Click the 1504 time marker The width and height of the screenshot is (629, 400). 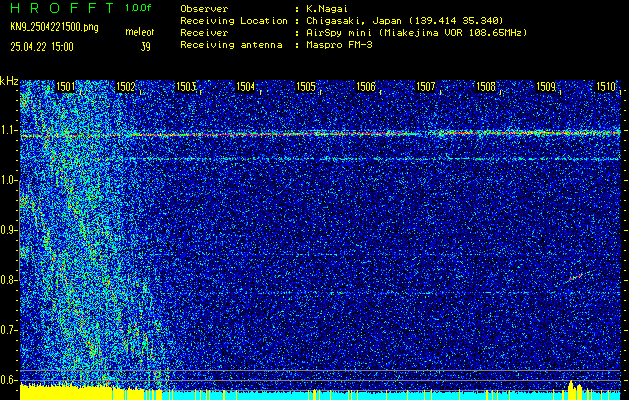point(246,87)
